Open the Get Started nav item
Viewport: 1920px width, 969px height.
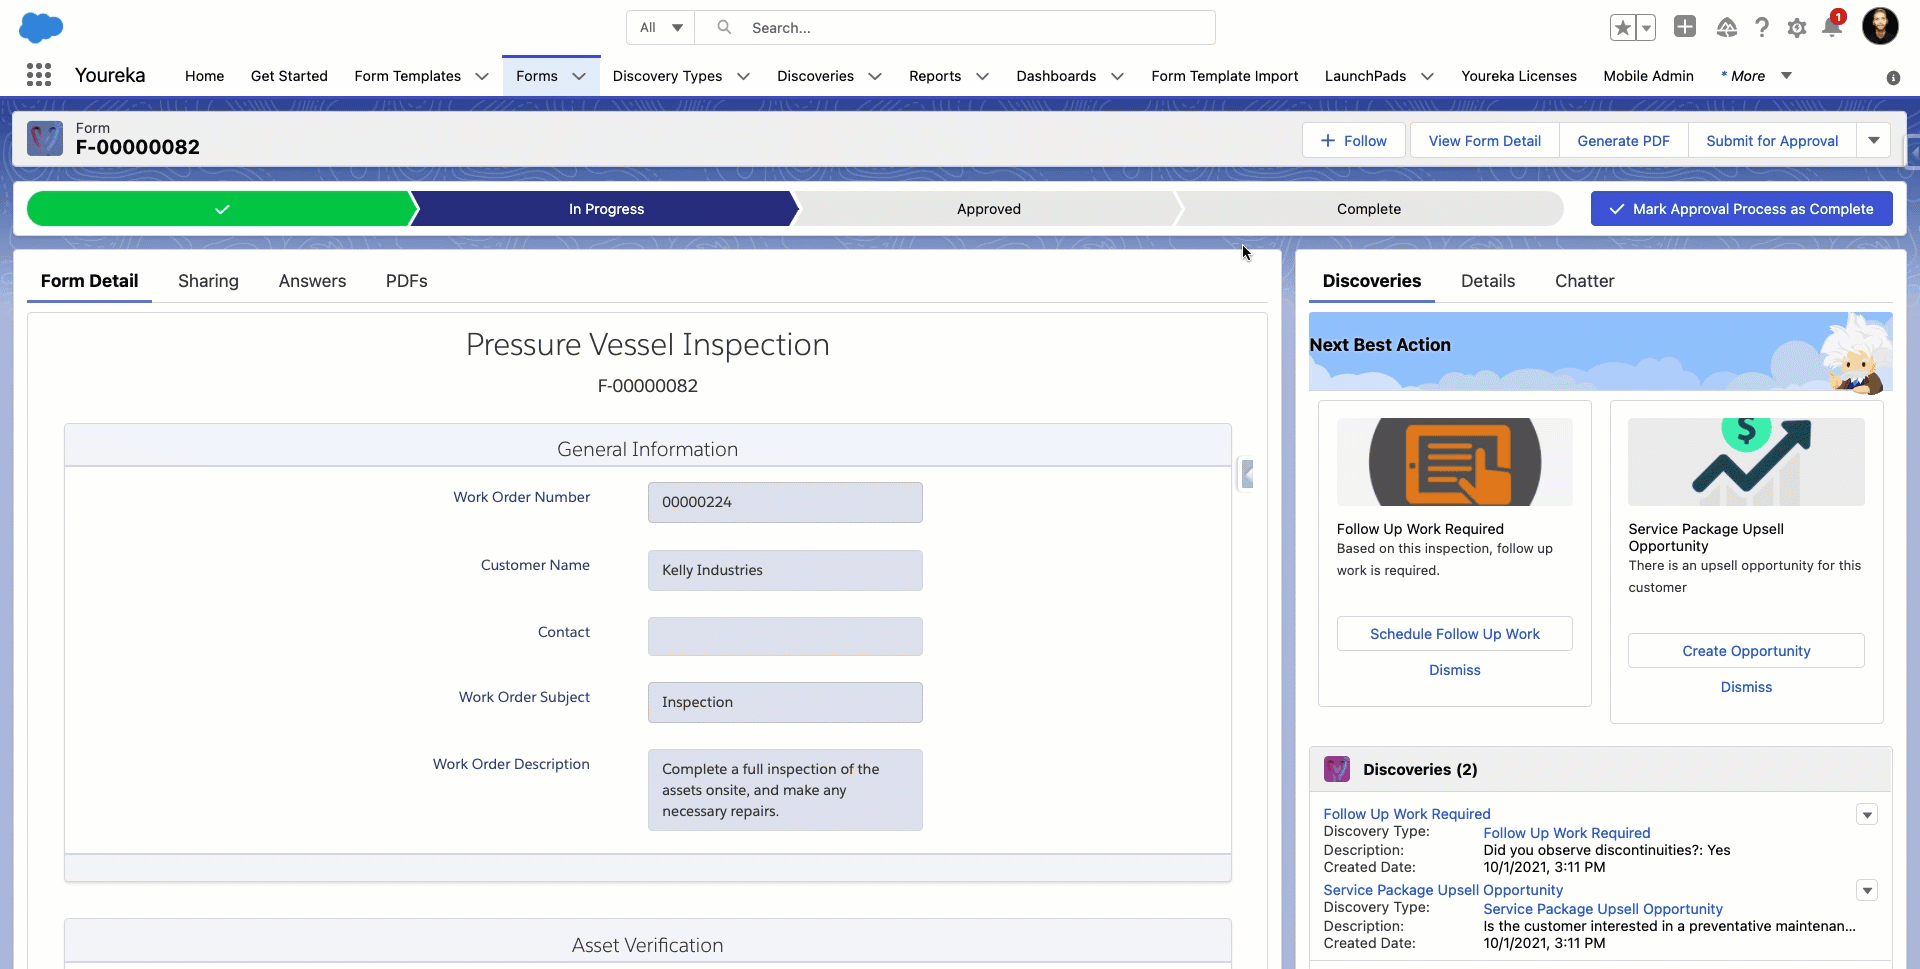[289, 76]
